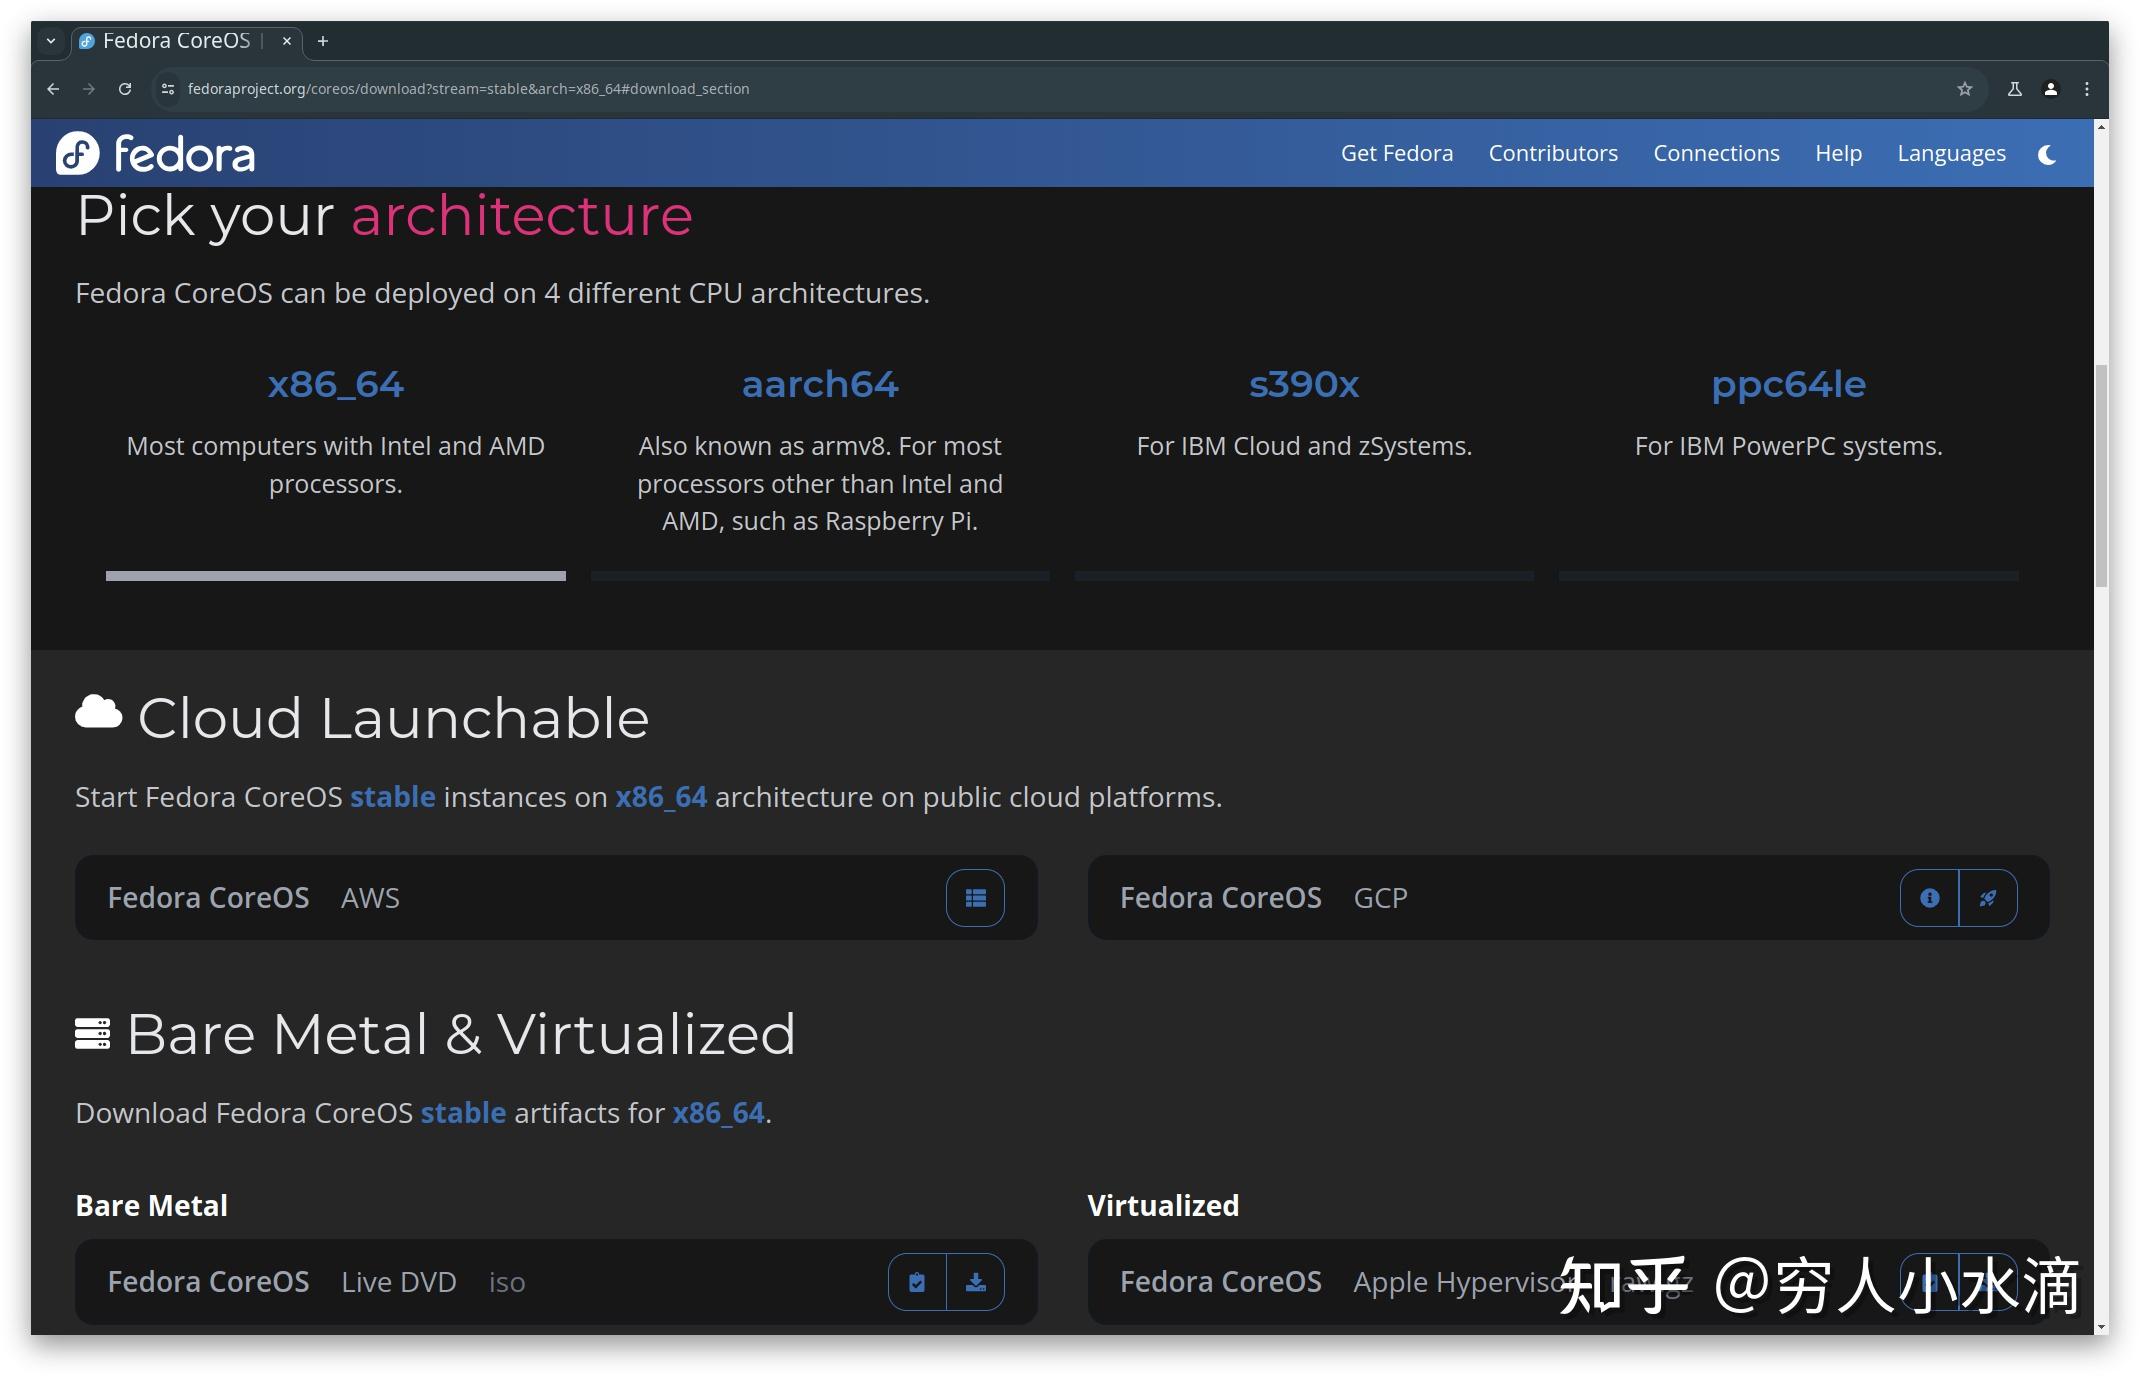Click the browser bookmark star icon
The image size is (2140, 1376).
pos(1964,89)
